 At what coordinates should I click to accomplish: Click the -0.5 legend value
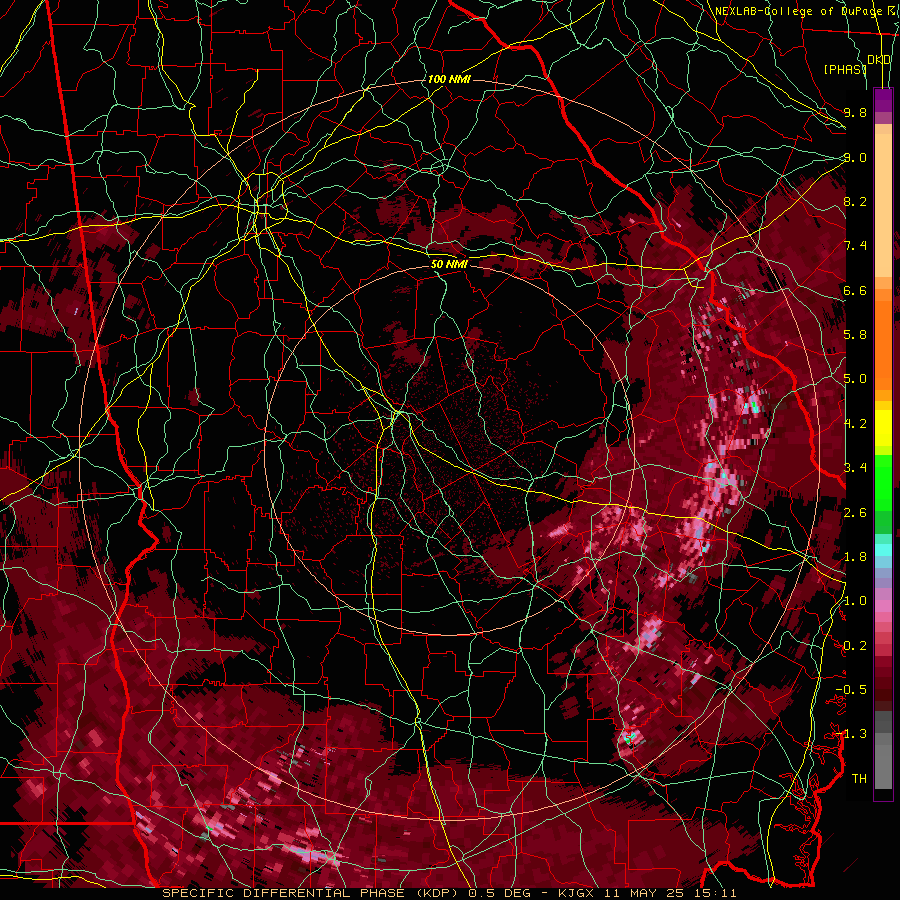(851, 689)
